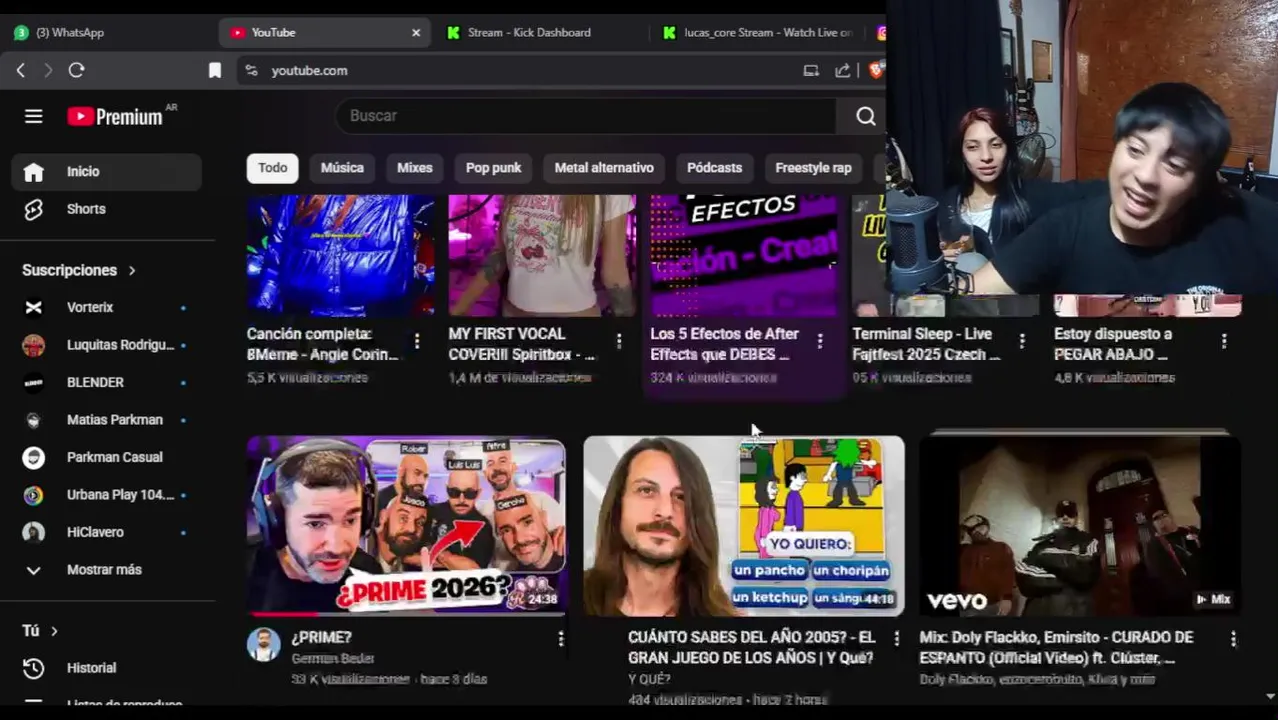Screen dimensions: 1278x720
Task: Select the Todo filter chip
Action: coord(272,168)
